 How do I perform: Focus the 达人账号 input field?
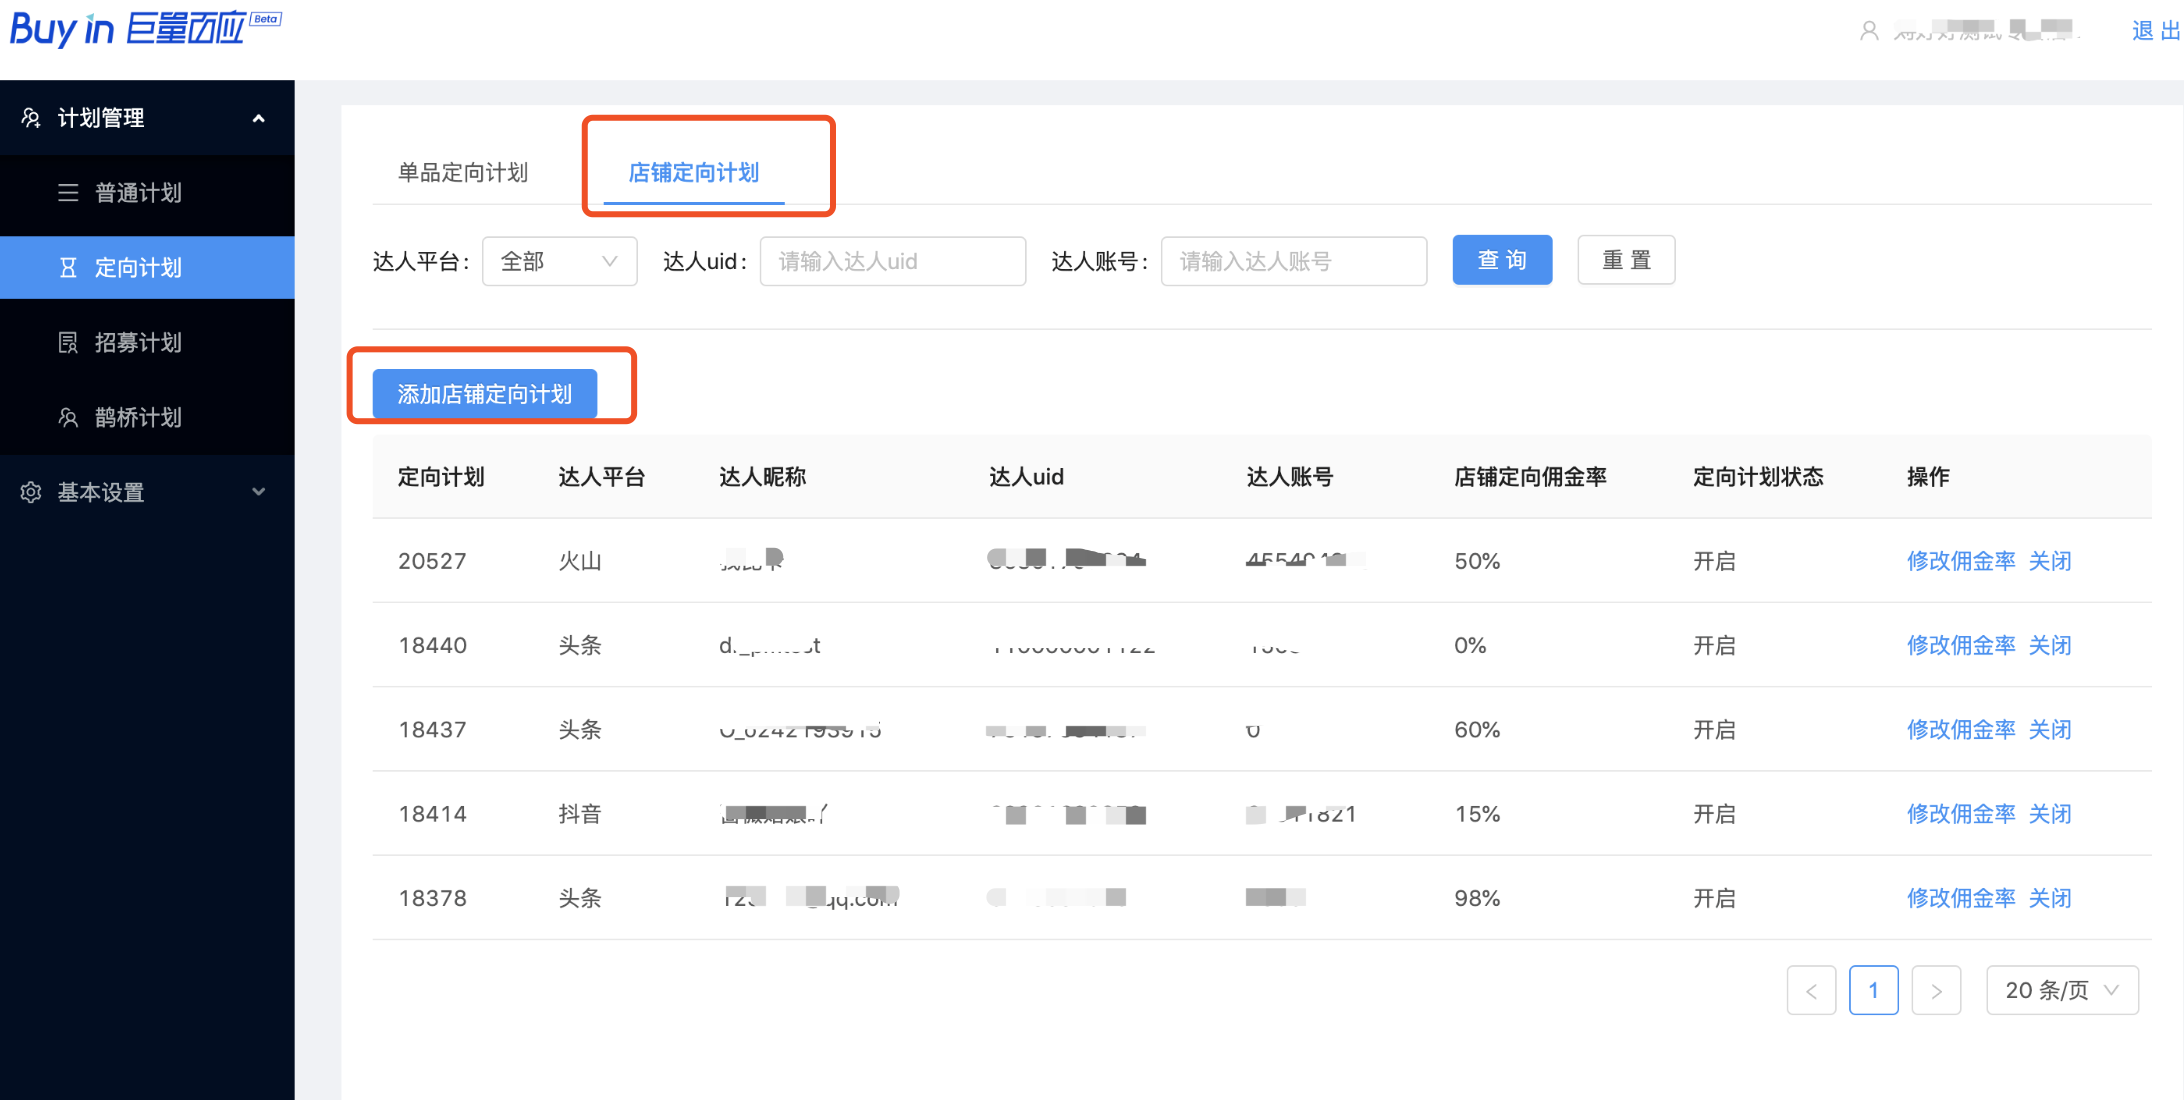click(1294, 261)
